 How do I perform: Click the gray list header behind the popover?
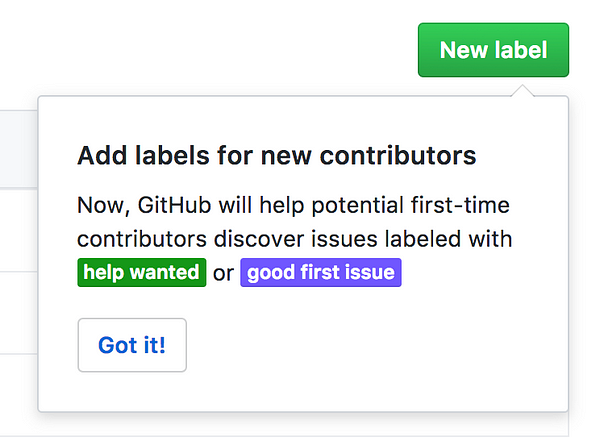(18, 148)
